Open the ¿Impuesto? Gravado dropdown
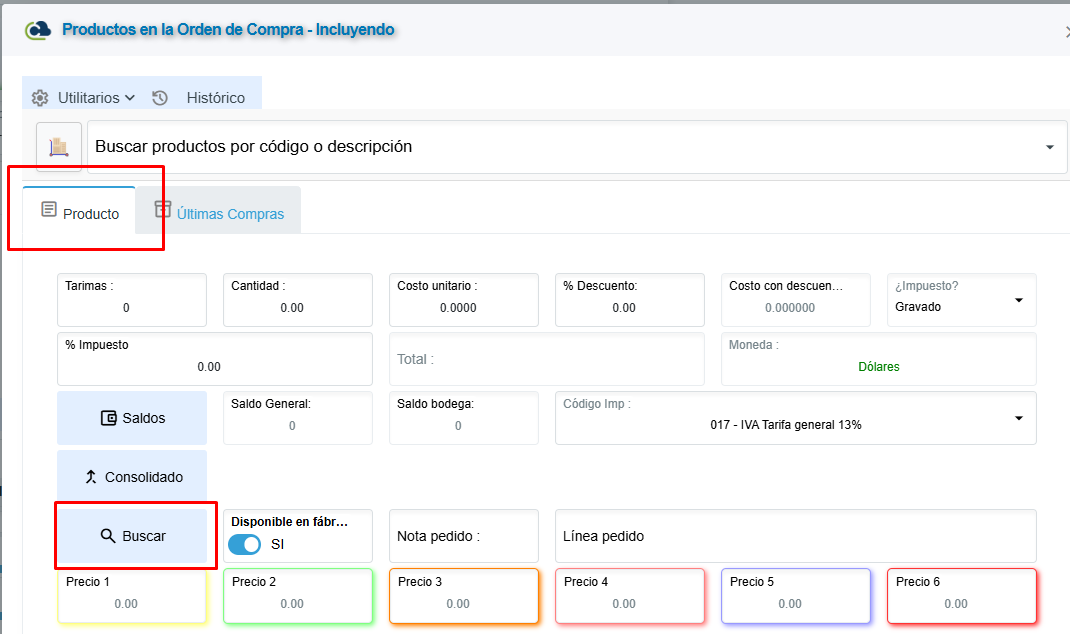Screen dimensions: 1070x634 (961, 300)
